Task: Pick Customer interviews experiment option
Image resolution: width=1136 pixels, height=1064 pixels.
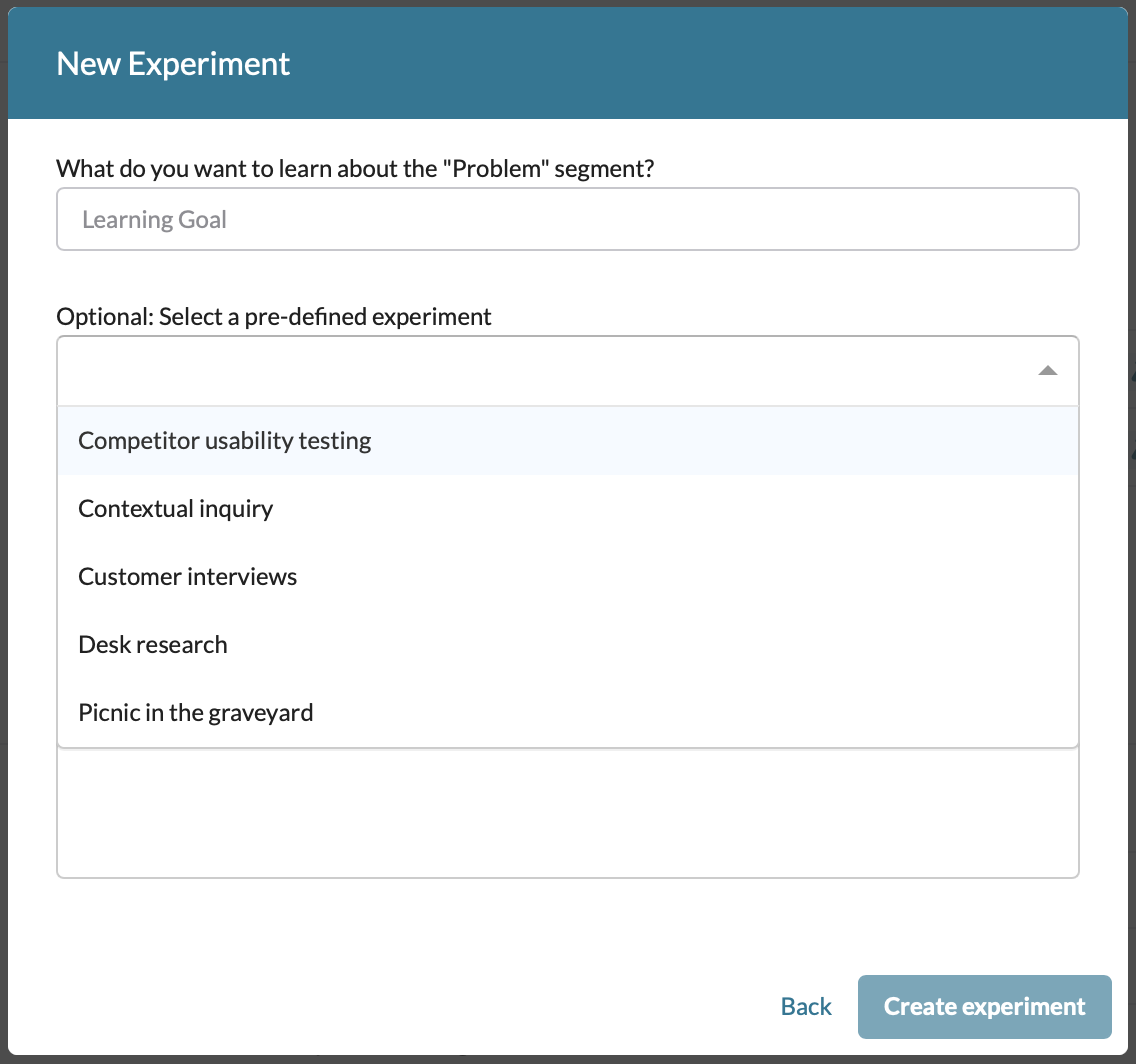Action: click(567, 577)
